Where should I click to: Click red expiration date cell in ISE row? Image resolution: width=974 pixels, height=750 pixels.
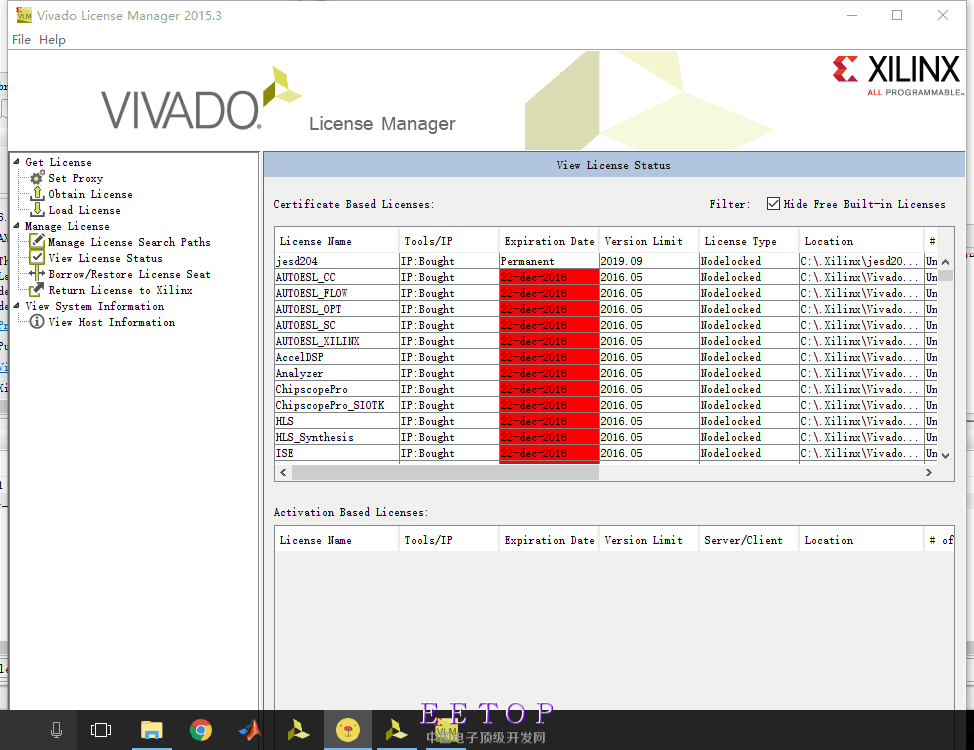[x=549, y=453]
